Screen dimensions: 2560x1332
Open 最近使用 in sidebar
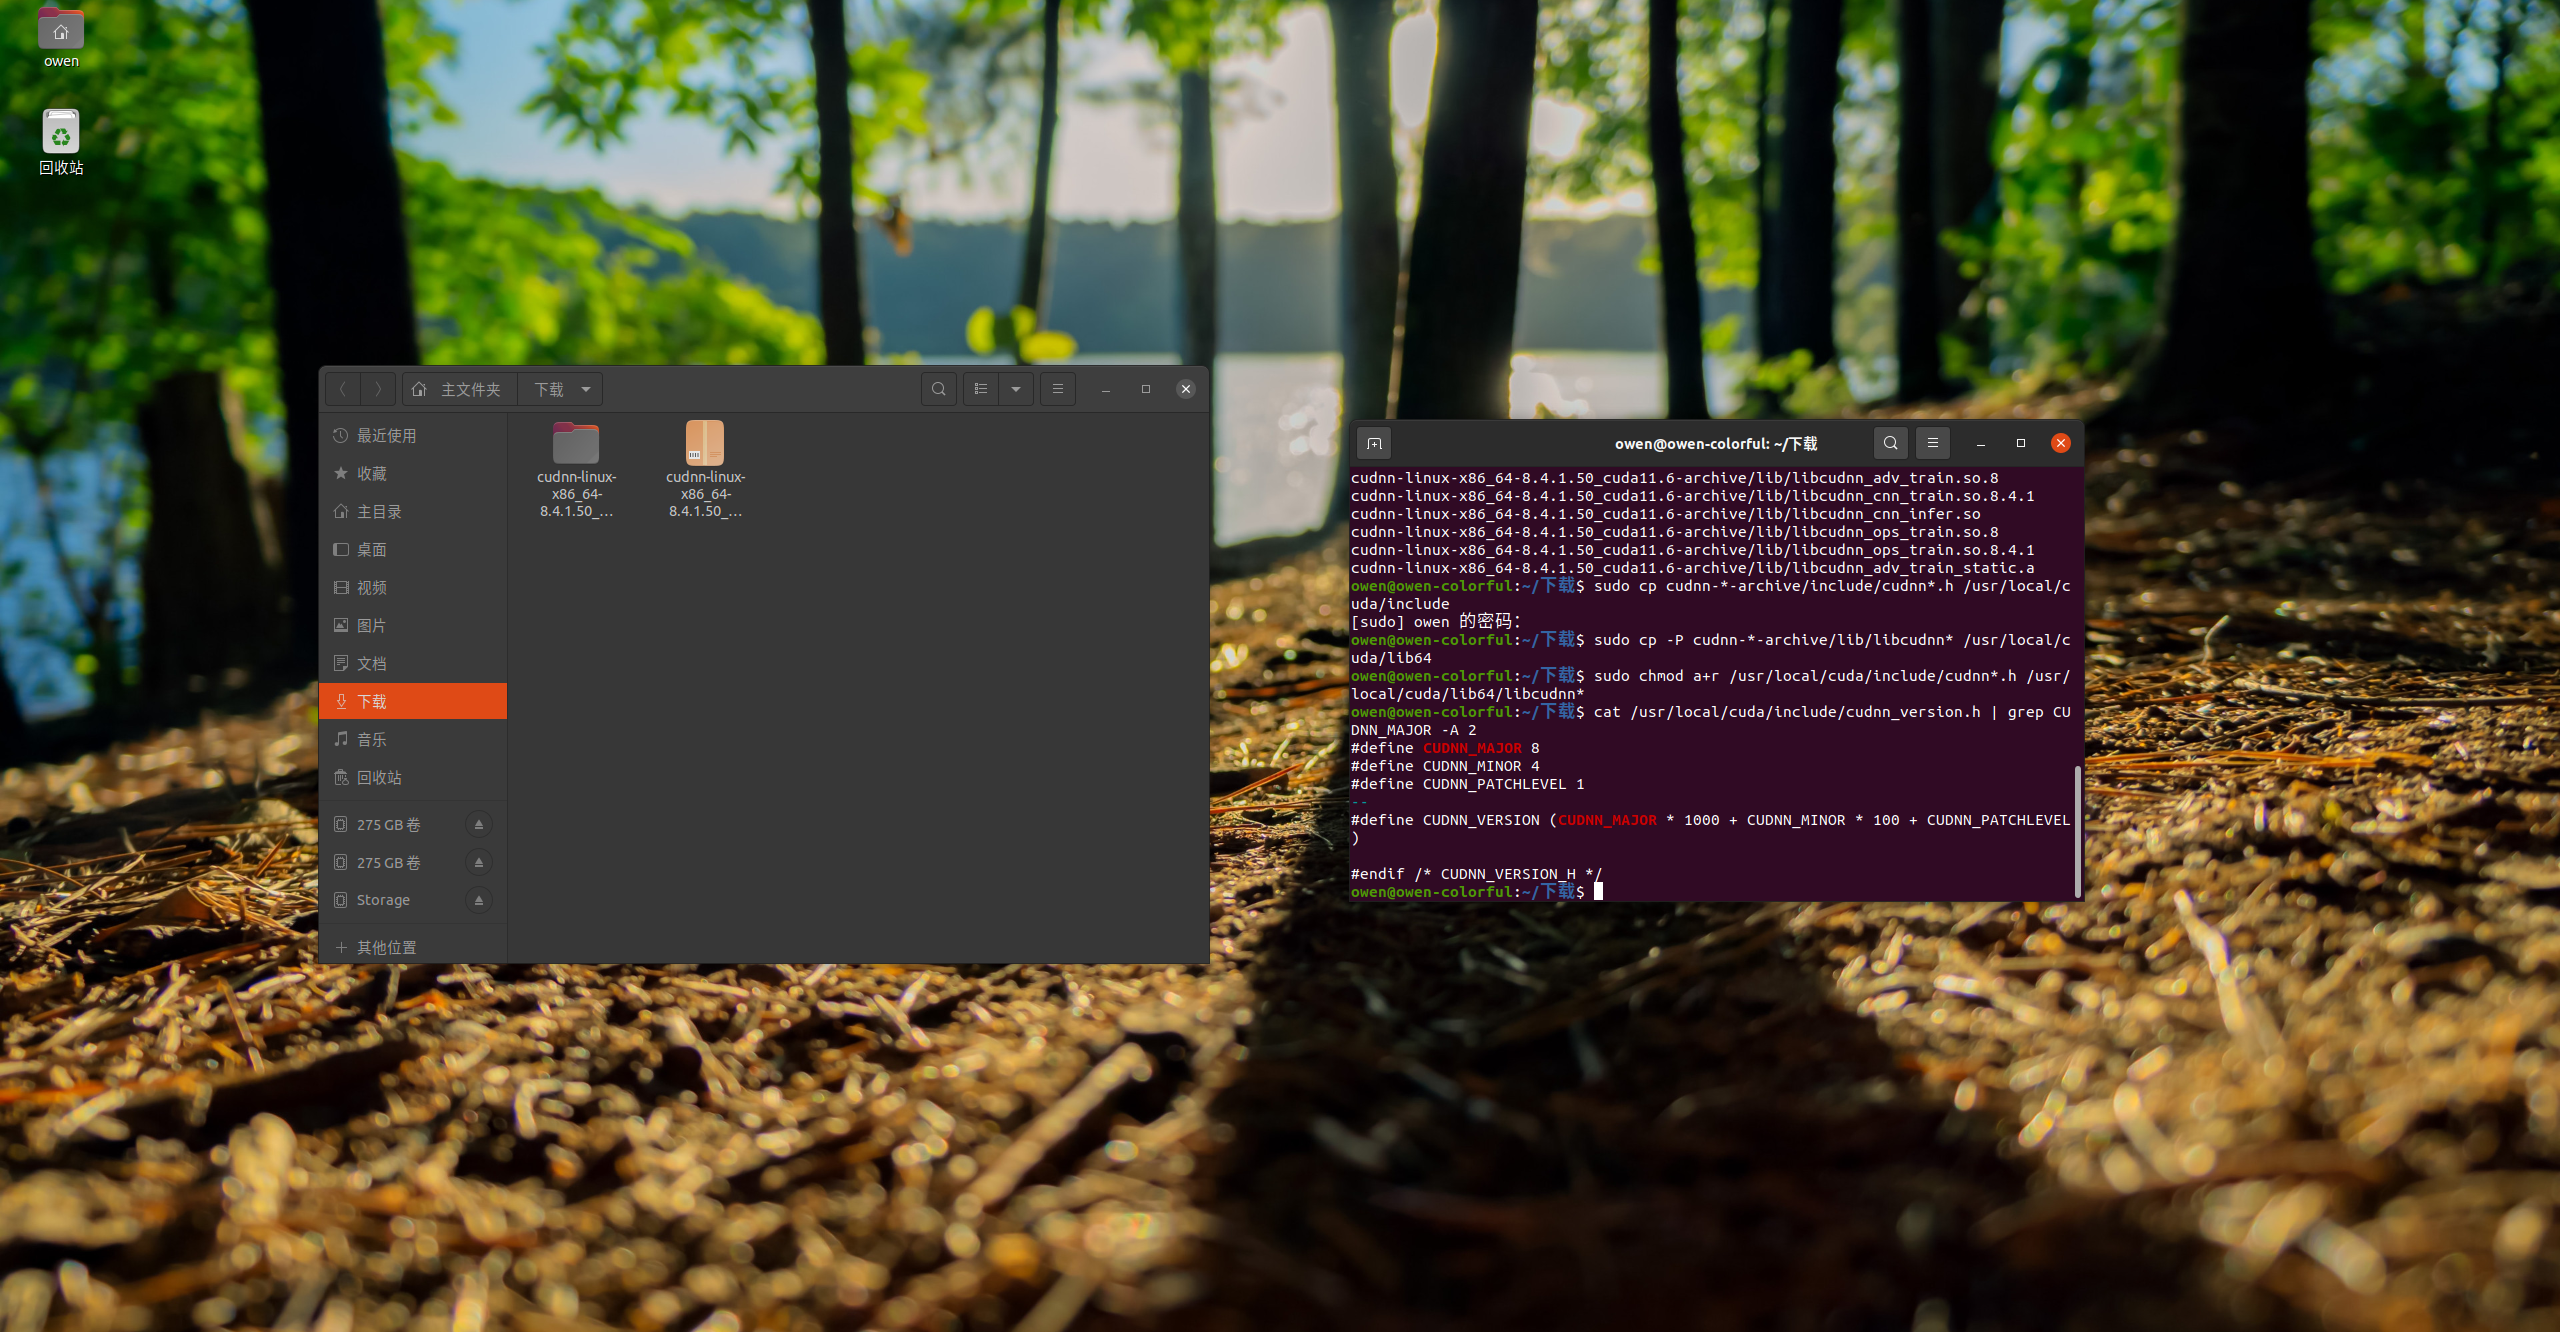click(386, 436)
